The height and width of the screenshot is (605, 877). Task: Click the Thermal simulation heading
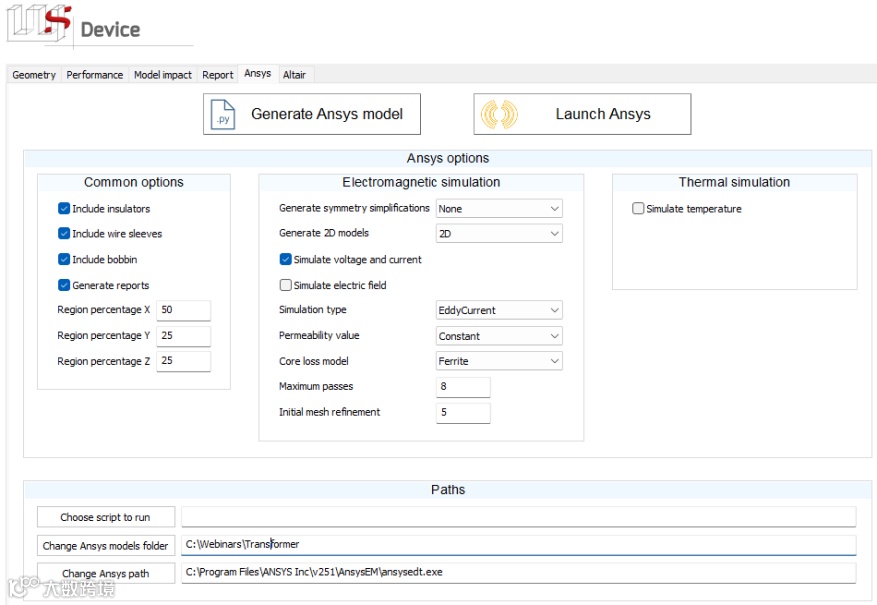click(x=734, y=182)
